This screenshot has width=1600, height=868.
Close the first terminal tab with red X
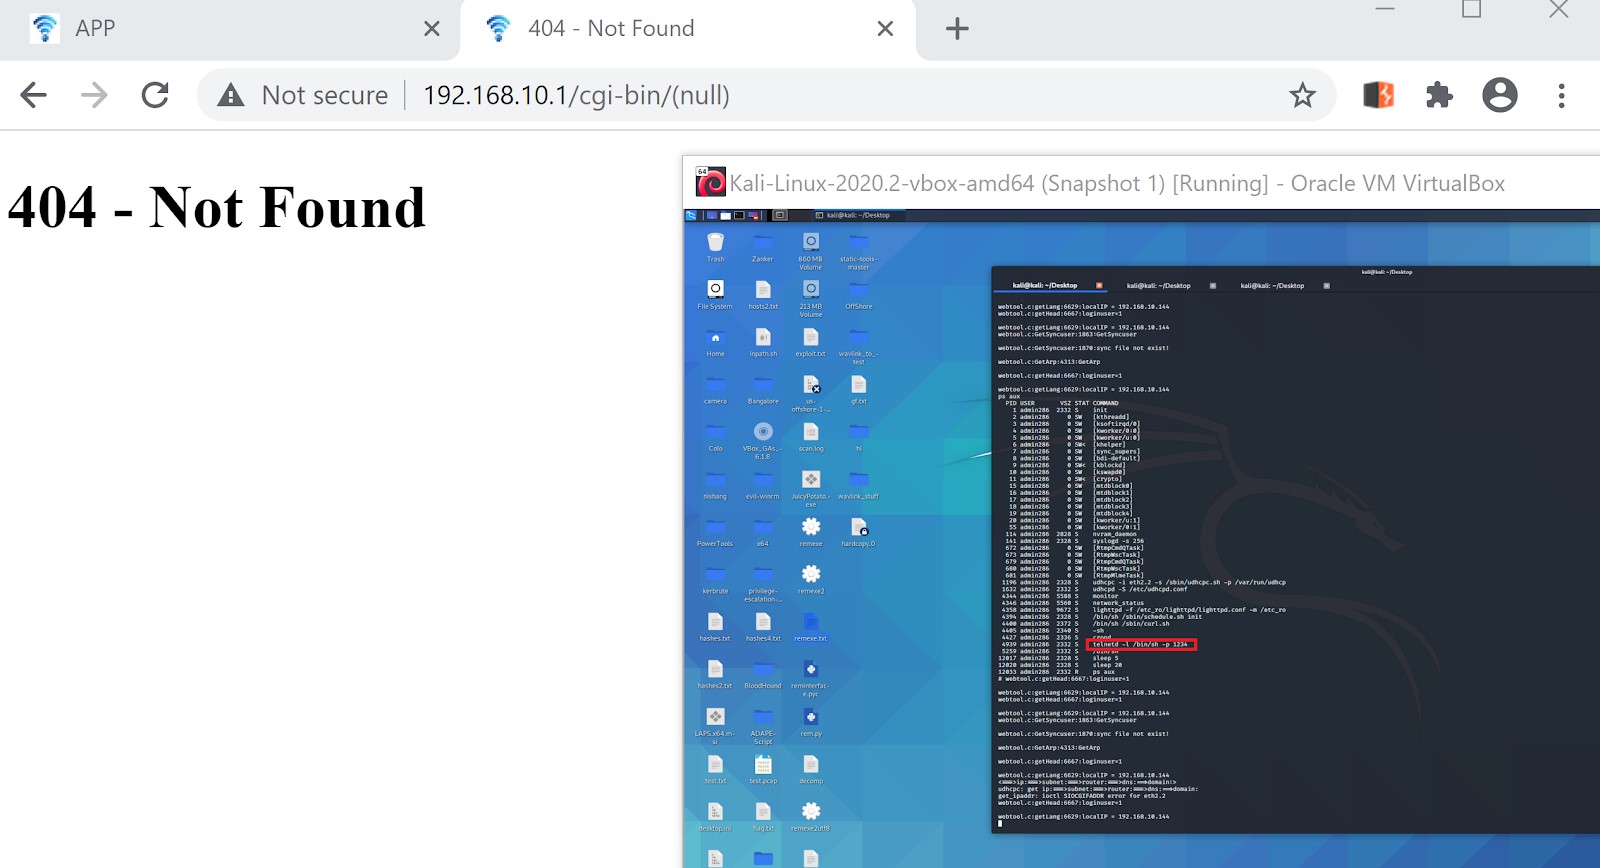coord(1099,286)
